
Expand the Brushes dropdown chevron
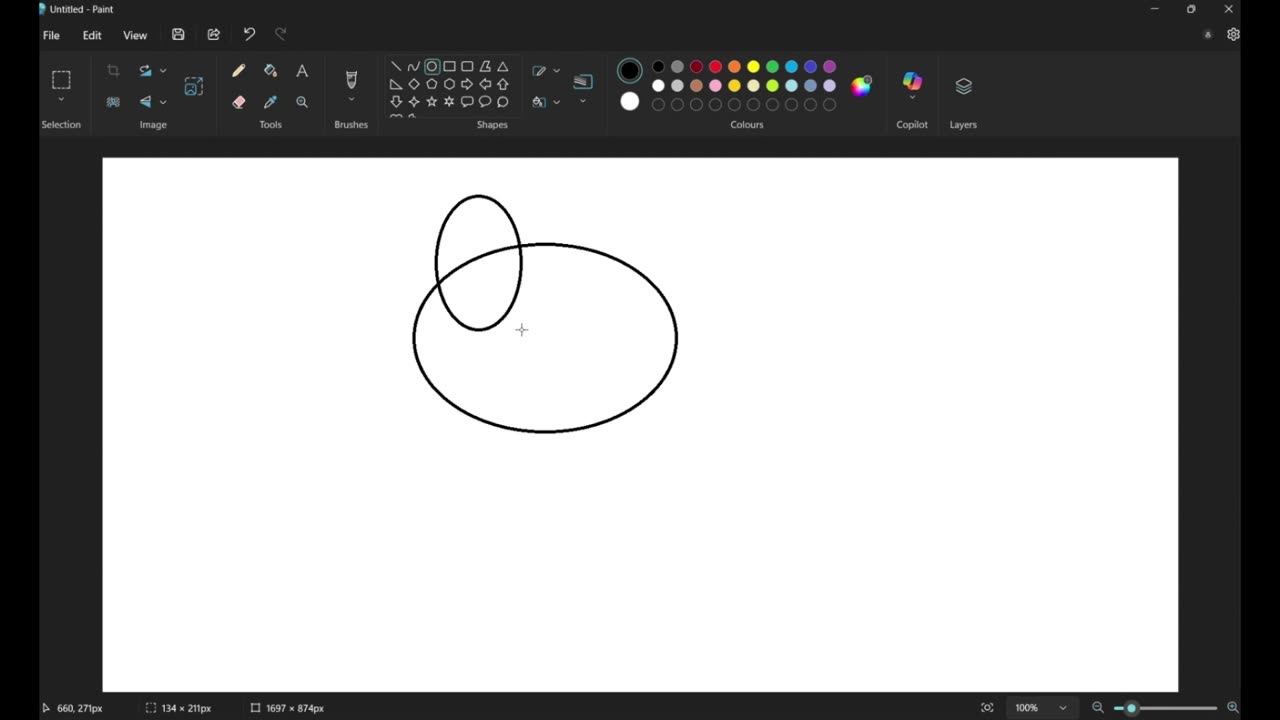click(351, 100)
